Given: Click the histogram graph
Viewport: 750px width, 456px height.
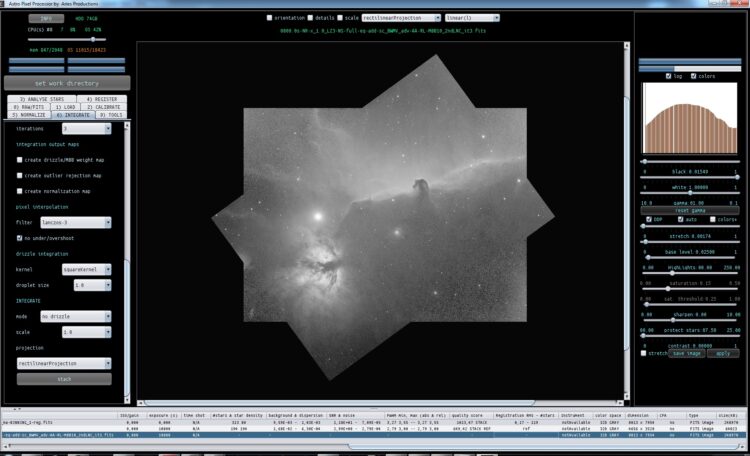Looking at the screenshot, I should tap(689, 118).
